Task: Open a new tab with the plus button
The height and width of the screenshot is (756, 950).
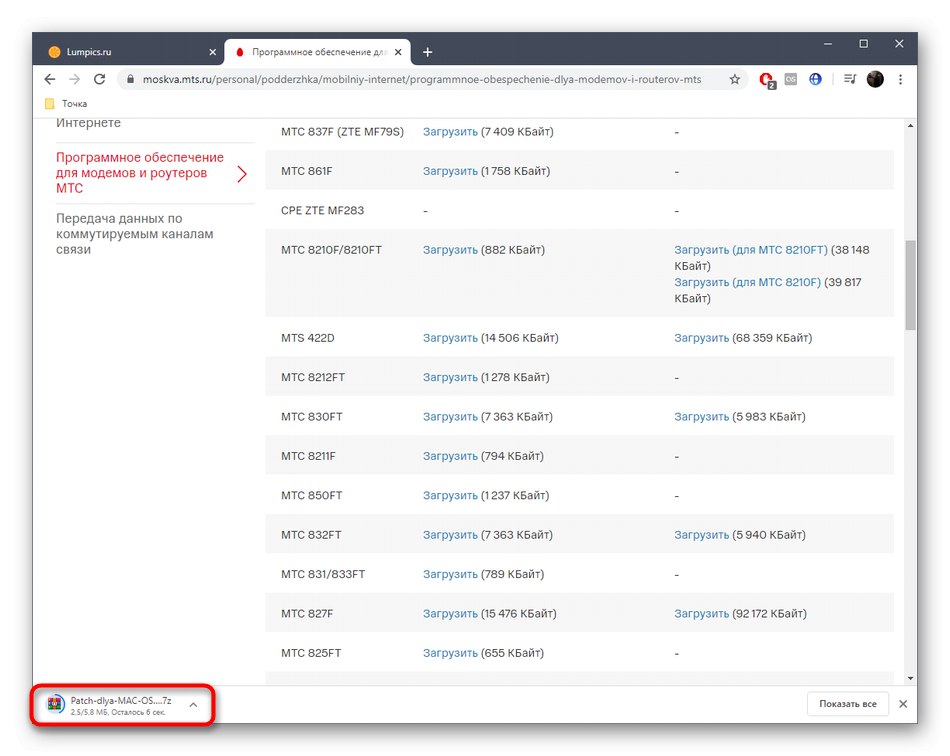Action: coord(427,52)
